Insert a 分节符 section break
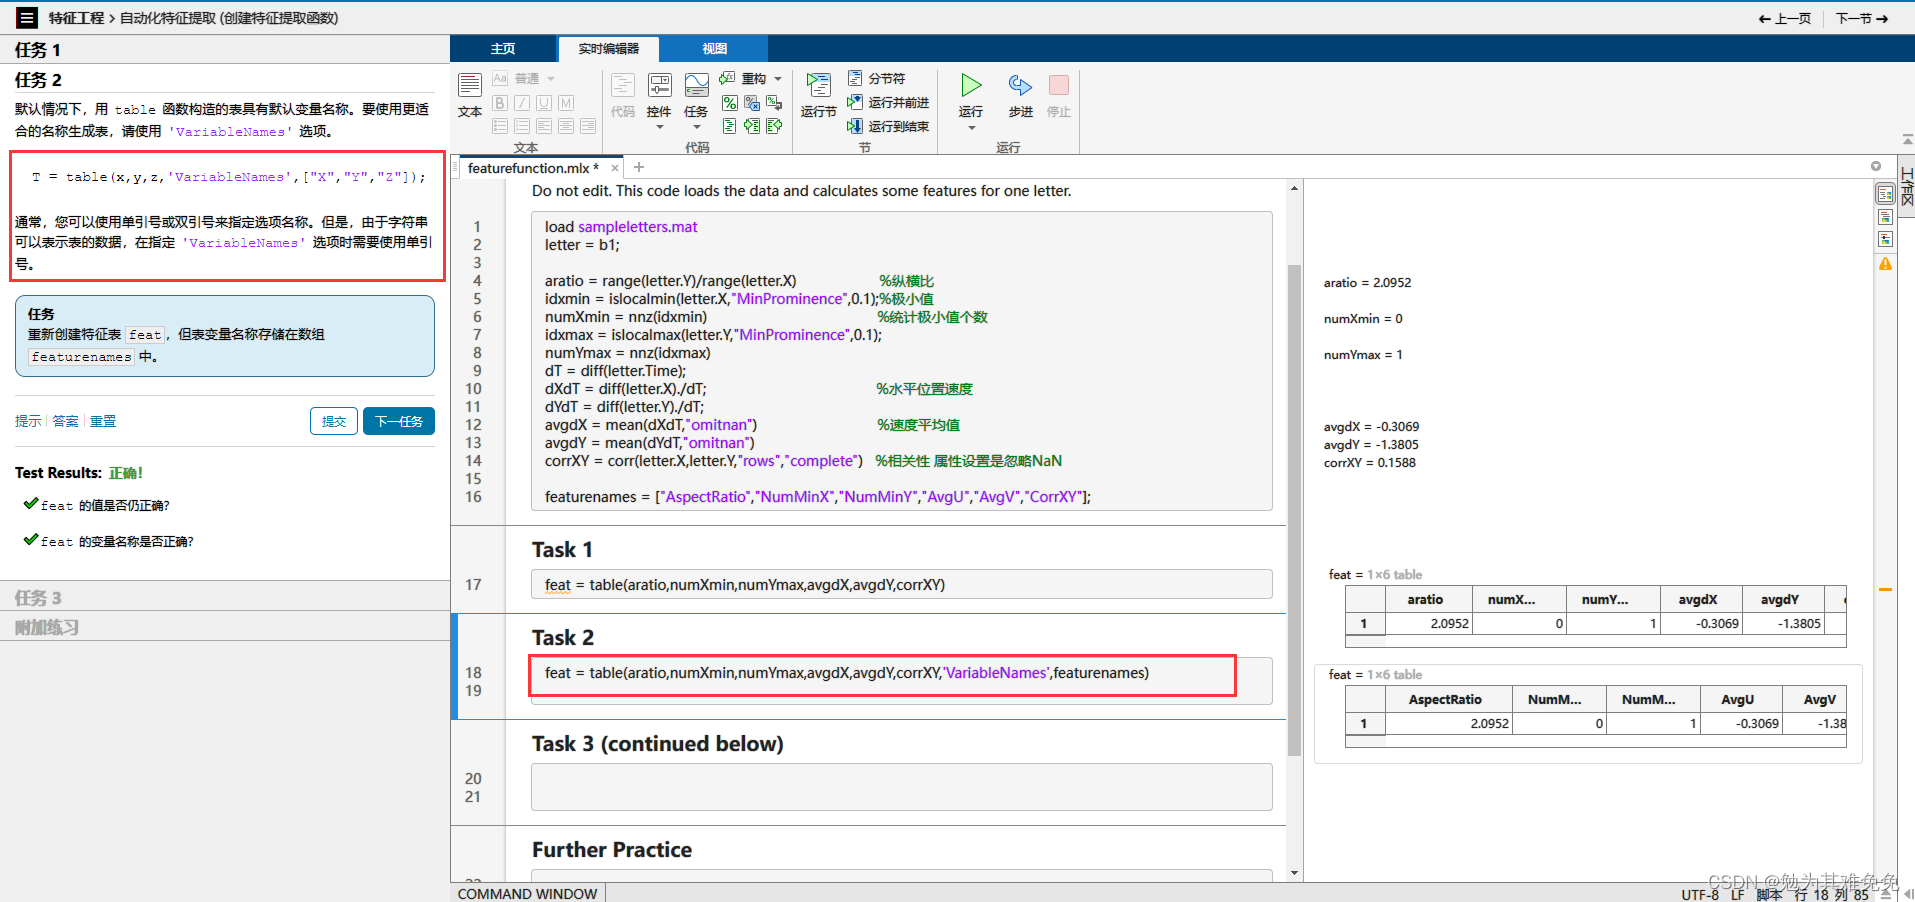This screenshot has height=902, width=1915. [x=876, y=78]
